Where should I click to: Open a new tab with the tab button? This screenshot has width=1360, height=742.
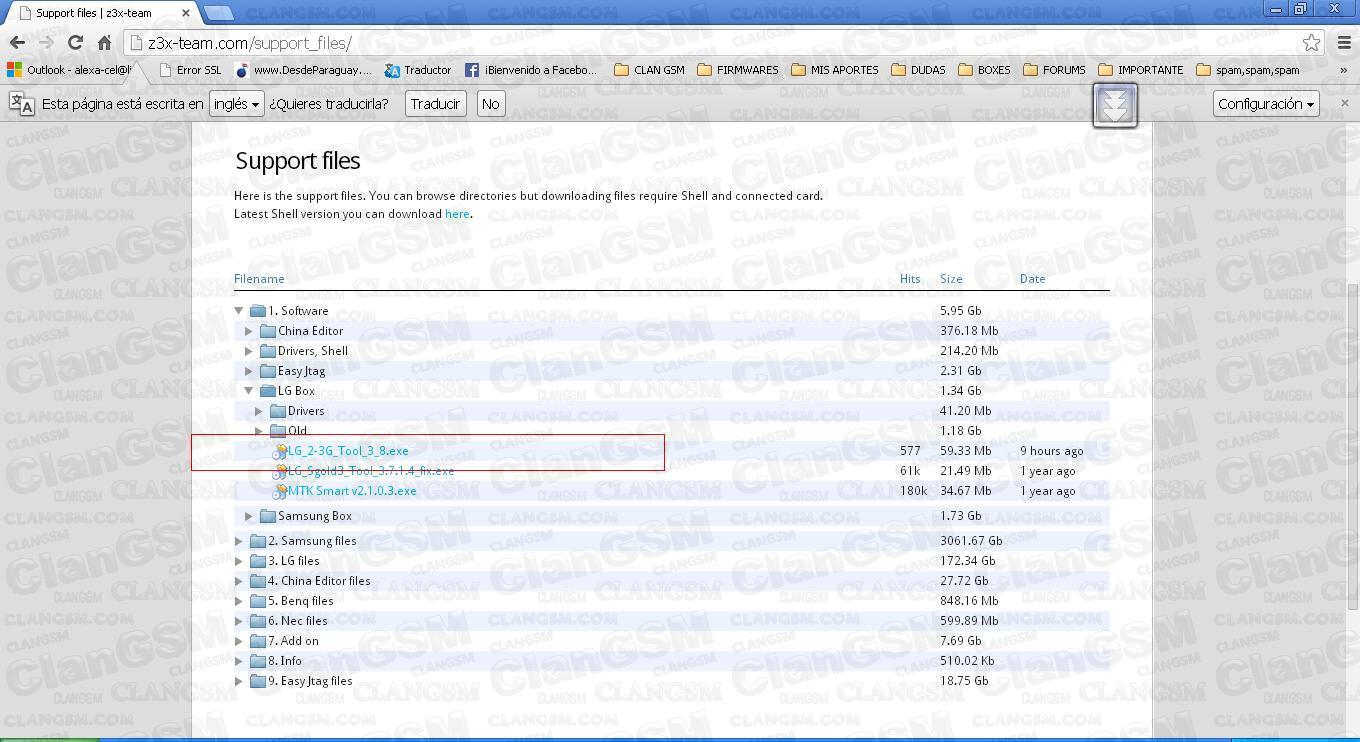click(x=219, y=13)
